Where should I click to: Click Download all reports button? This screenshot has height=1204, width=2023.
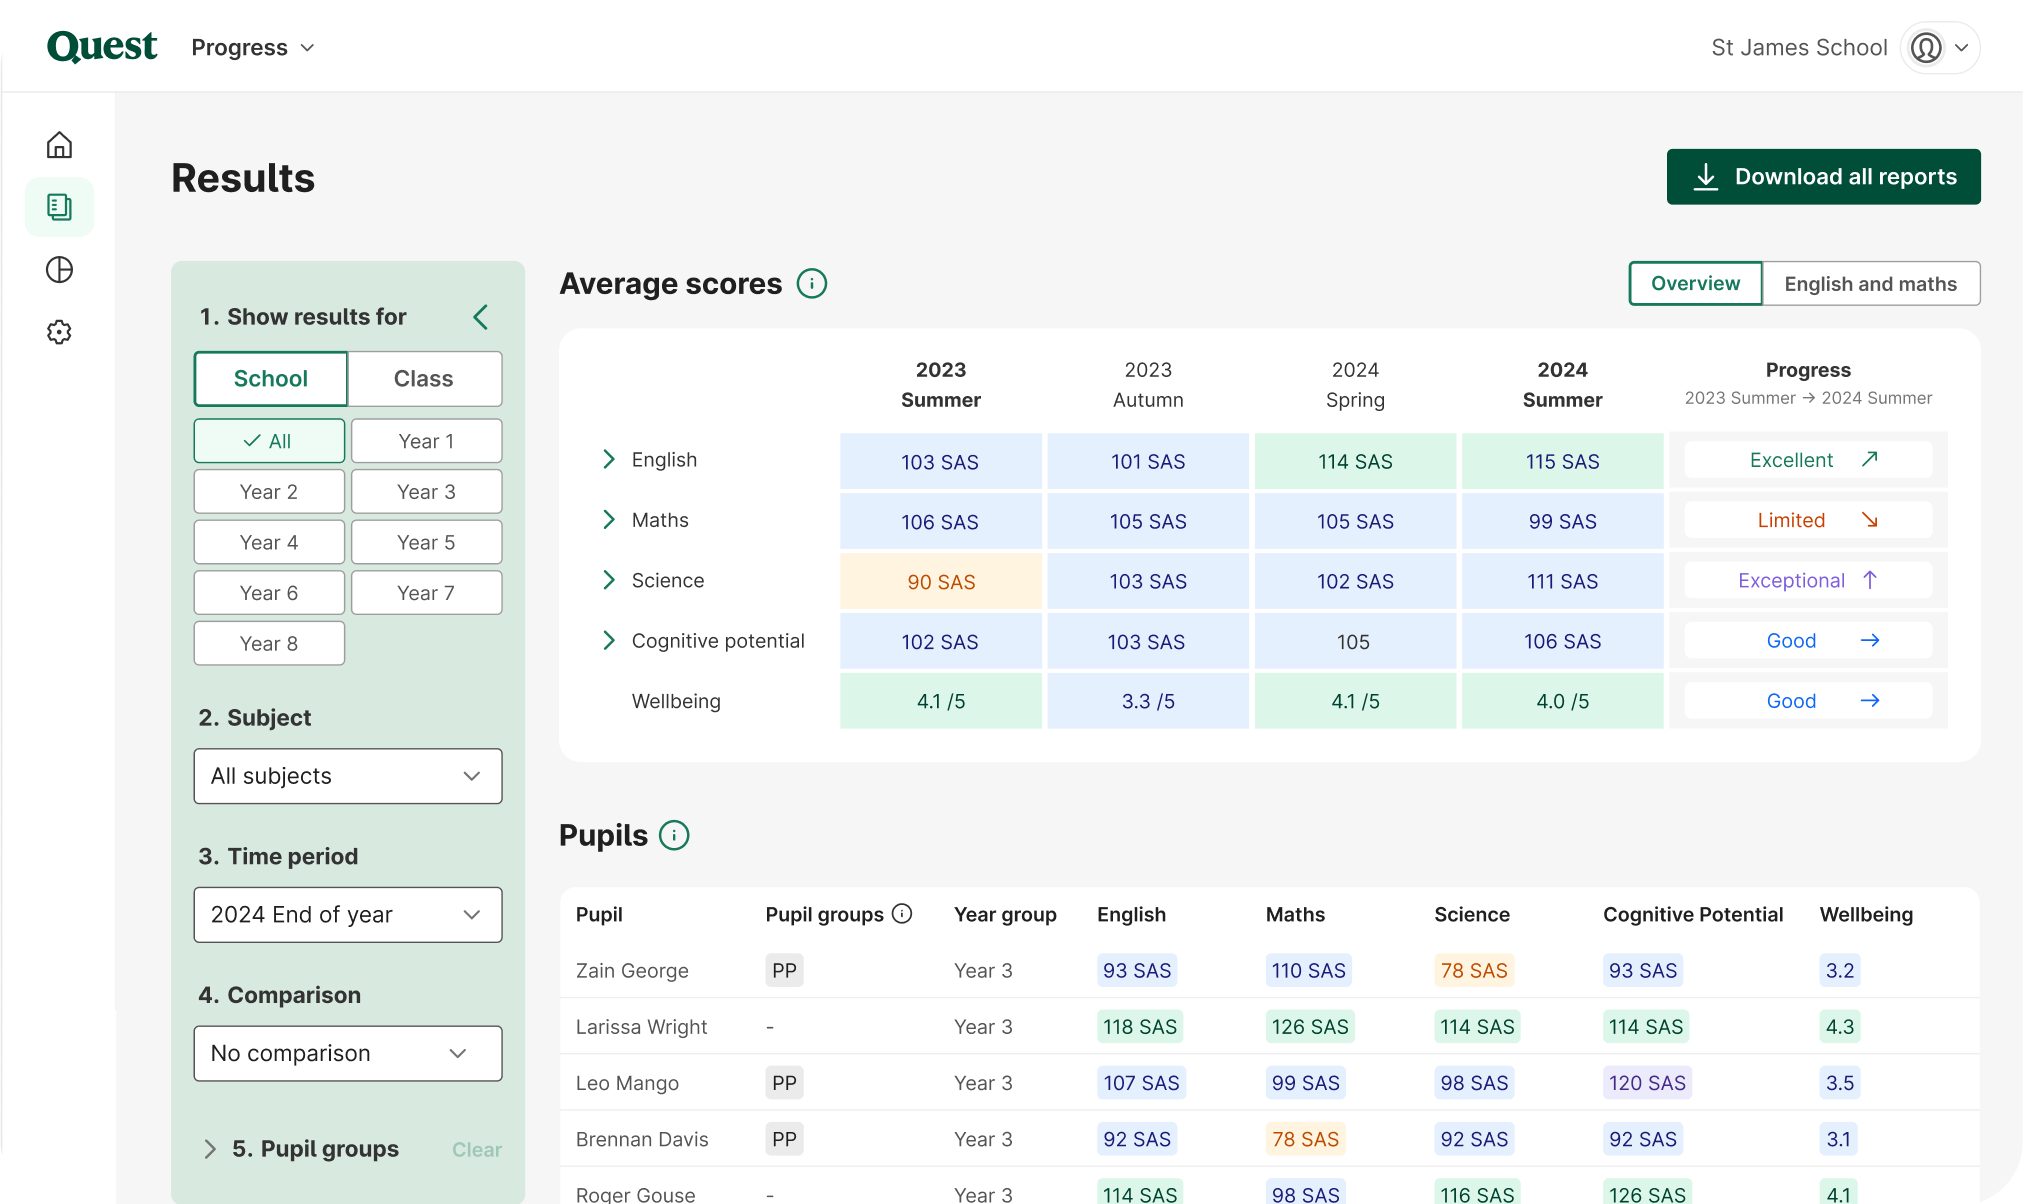coord(1823,177)
